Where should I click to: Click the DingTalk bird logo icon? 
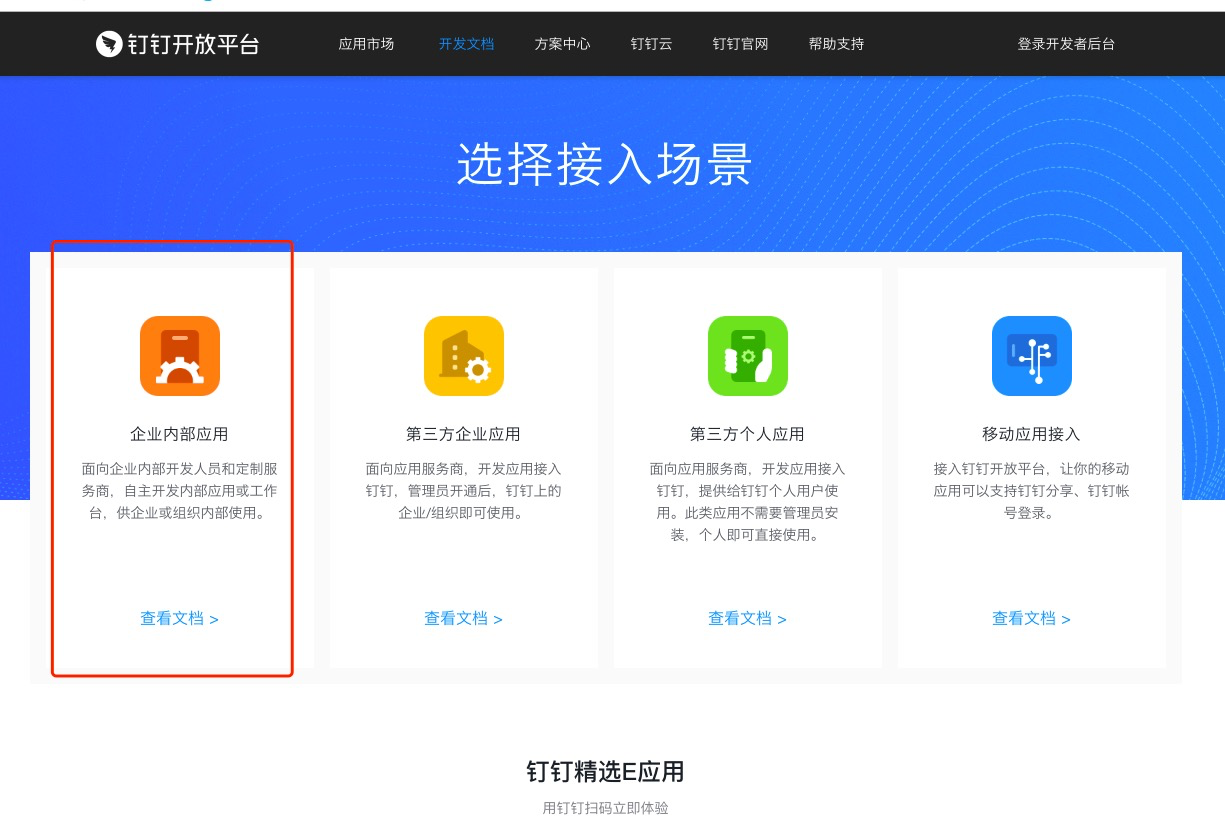click(108, 44)
